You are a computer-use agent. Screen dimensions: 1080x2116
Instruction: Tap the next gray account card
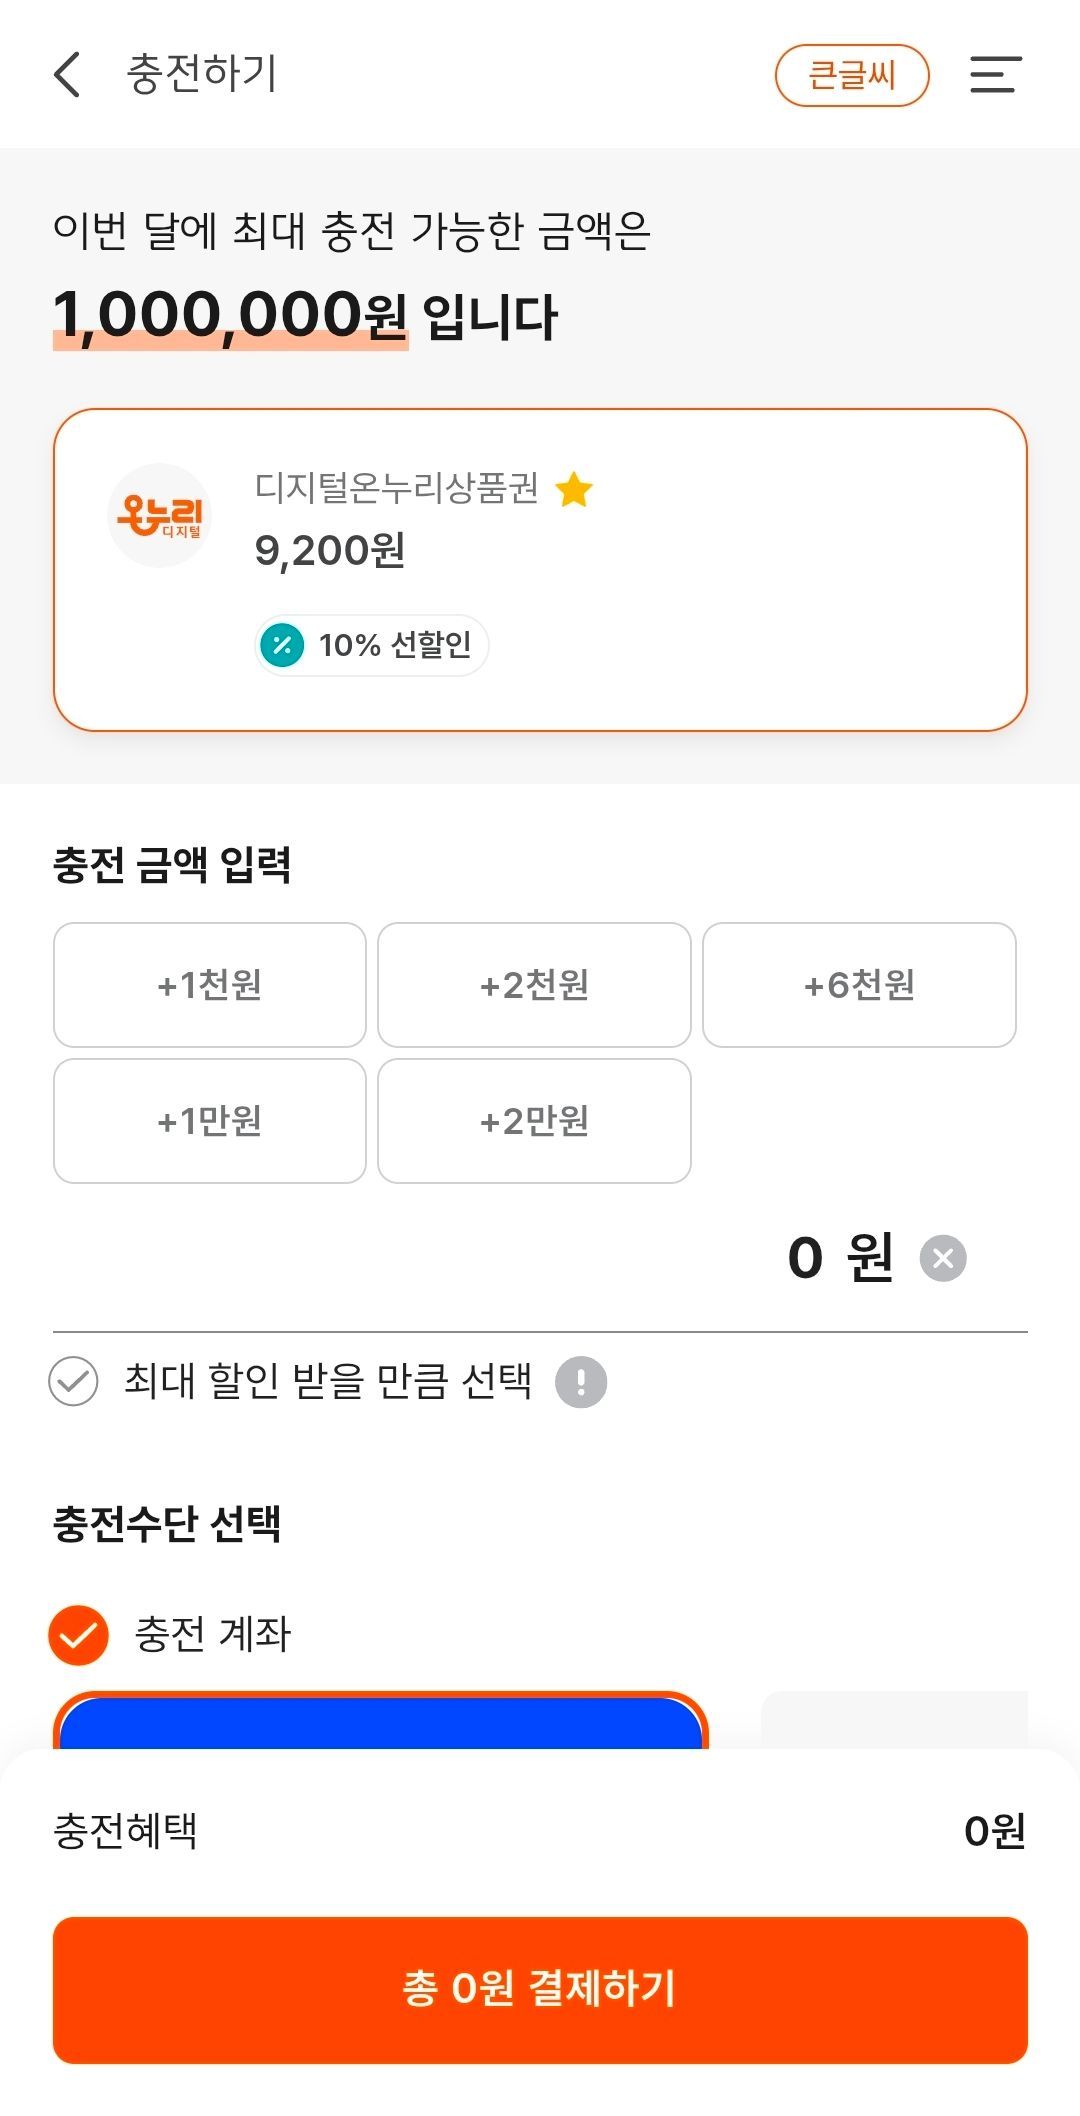coord(895,1720)
